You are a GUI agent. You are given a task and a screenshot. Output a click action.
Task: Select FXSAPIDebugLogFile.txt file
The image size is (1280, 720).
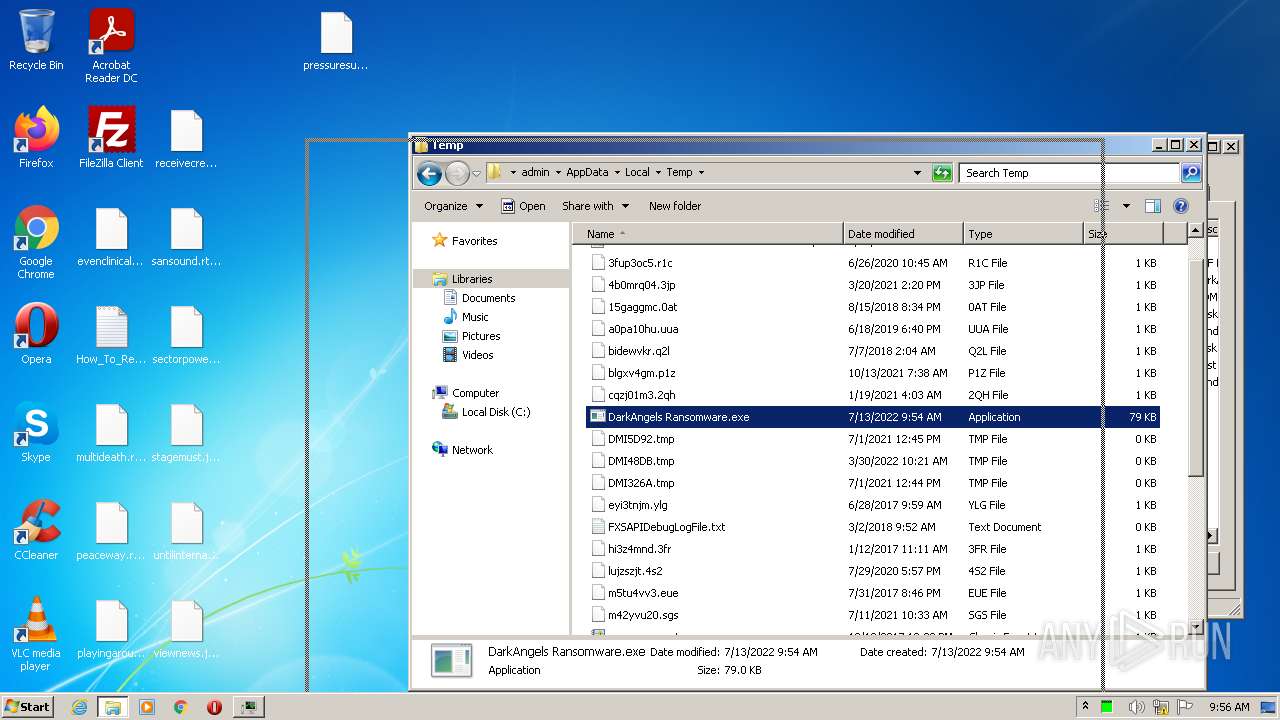tap(873, 527)
